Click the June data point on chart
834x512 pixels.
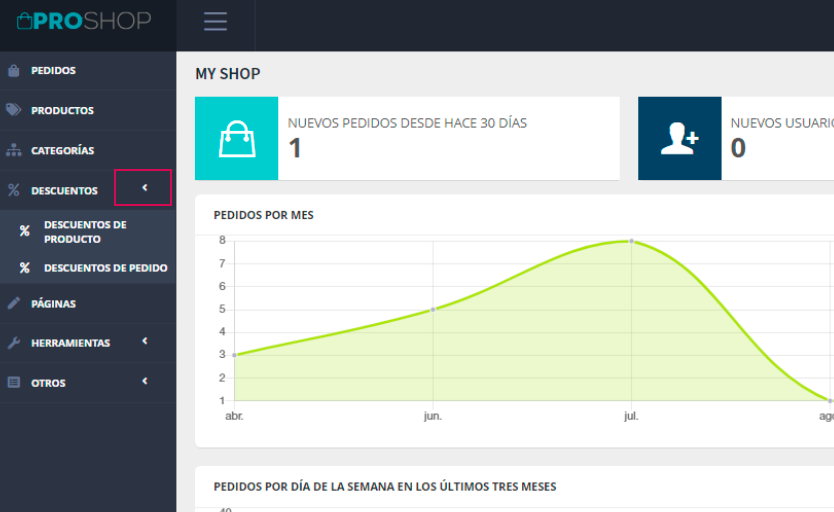pos(432,310)
